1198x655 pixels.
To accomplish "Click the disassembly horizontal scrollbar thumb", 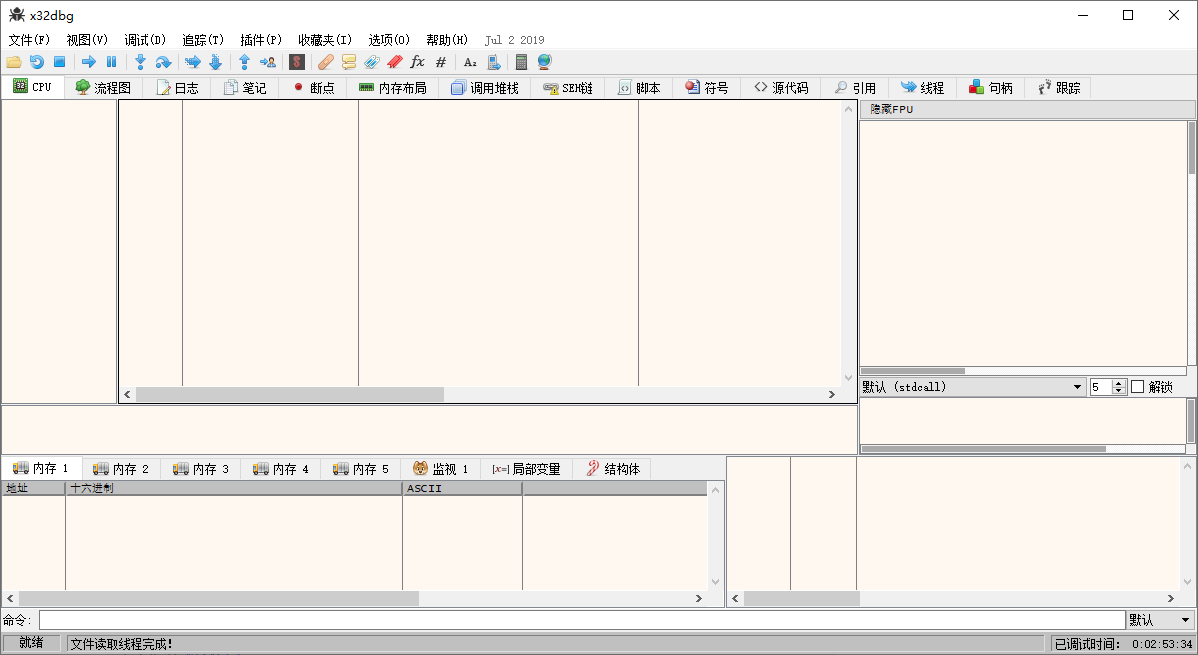I will [x=289, y=395].
